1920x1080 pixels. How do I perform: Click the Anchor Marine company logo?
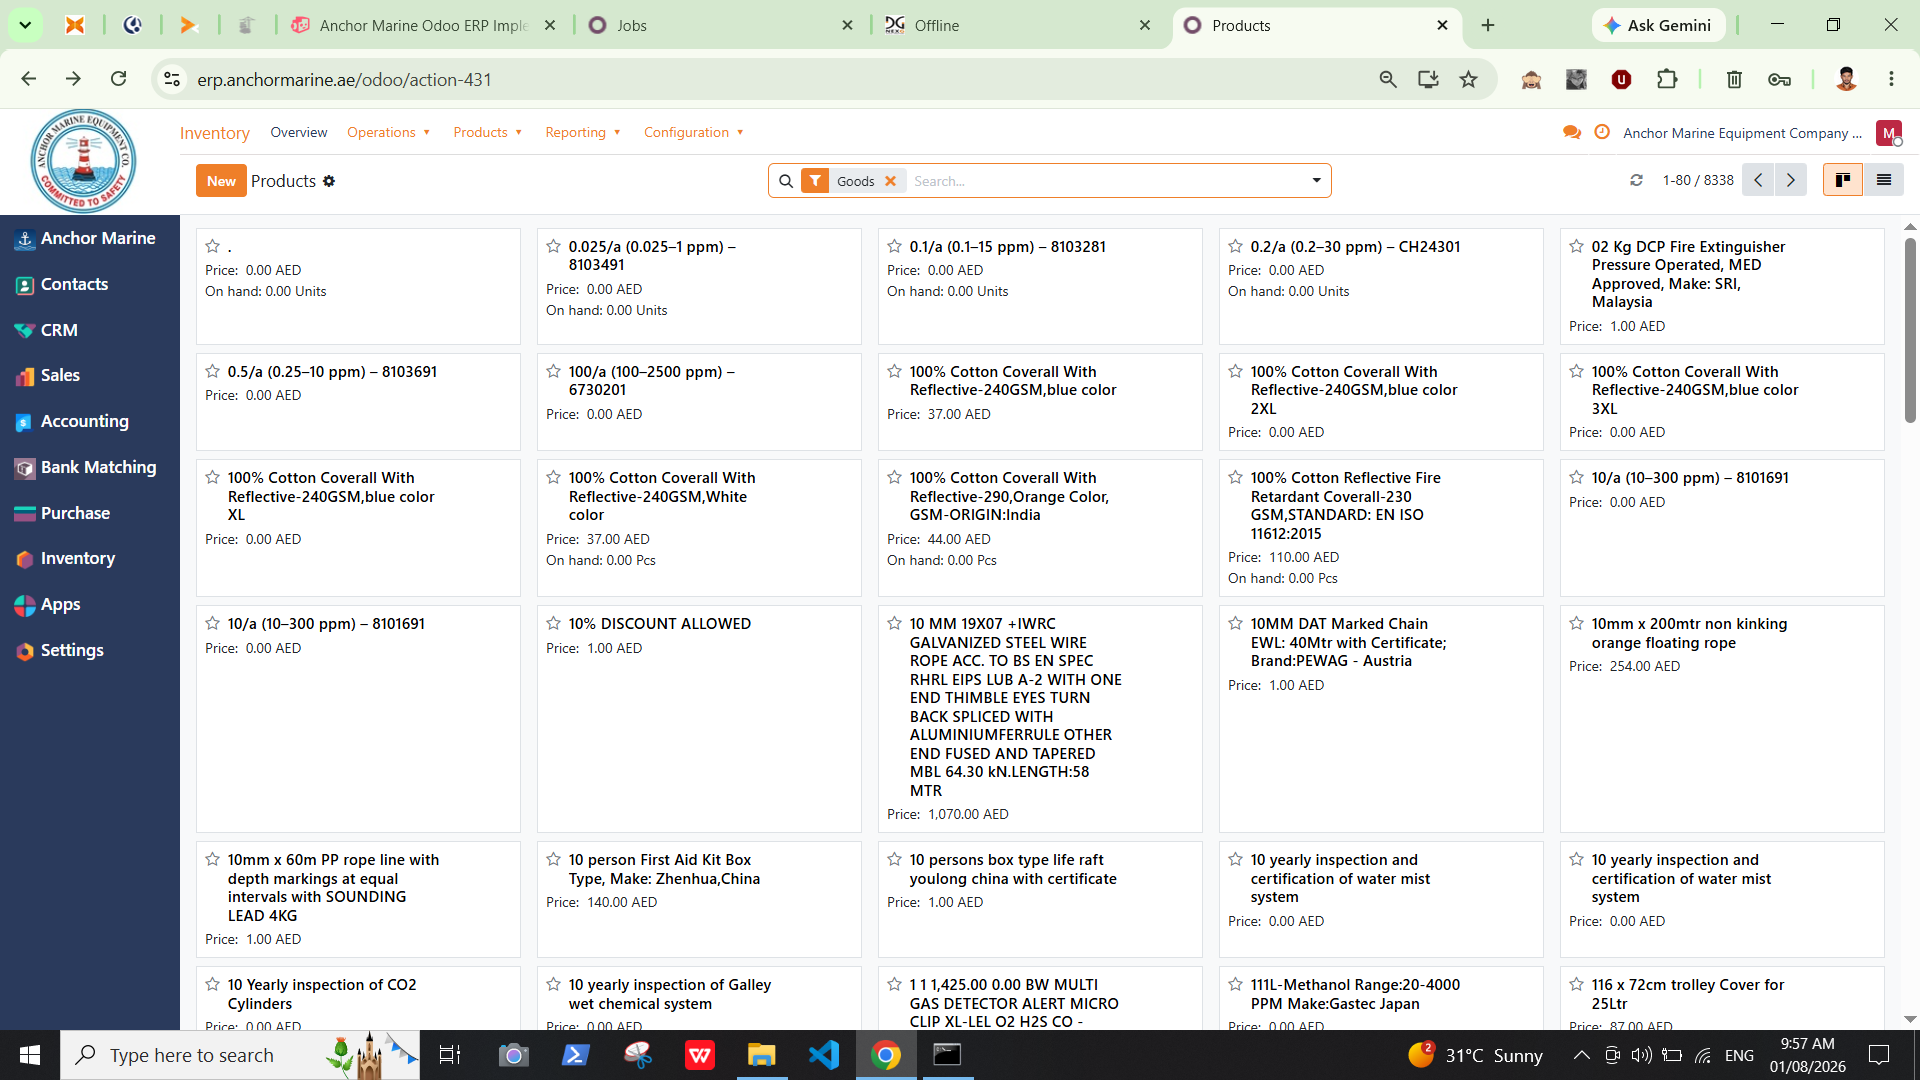tap(83, 160)
